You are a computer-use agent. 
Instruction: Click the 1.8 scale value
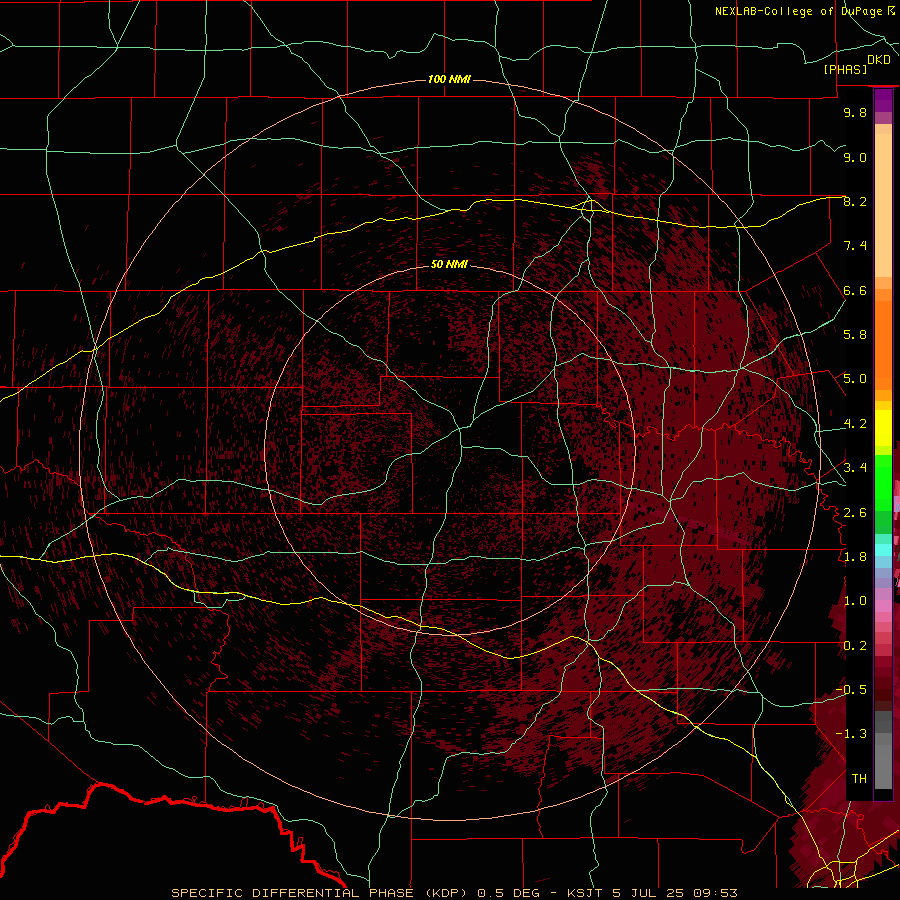pyautogui.click(x=855, y=557)
